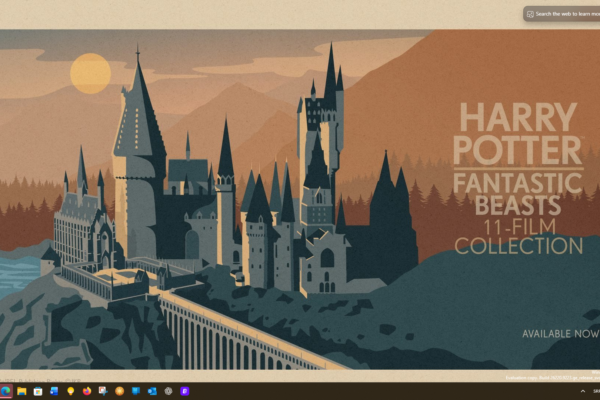
Task: Open the orange round app icon
Action: [119, 391]
